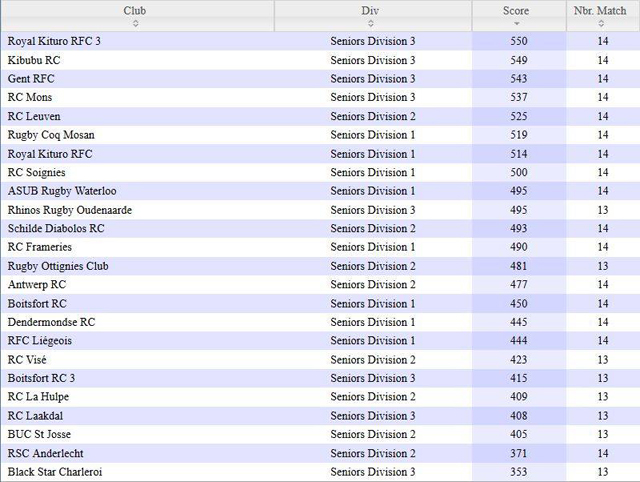The height and width of the screenshot is (482, 640).
Task: Click score value 519
Action: [x=519, y=135]
